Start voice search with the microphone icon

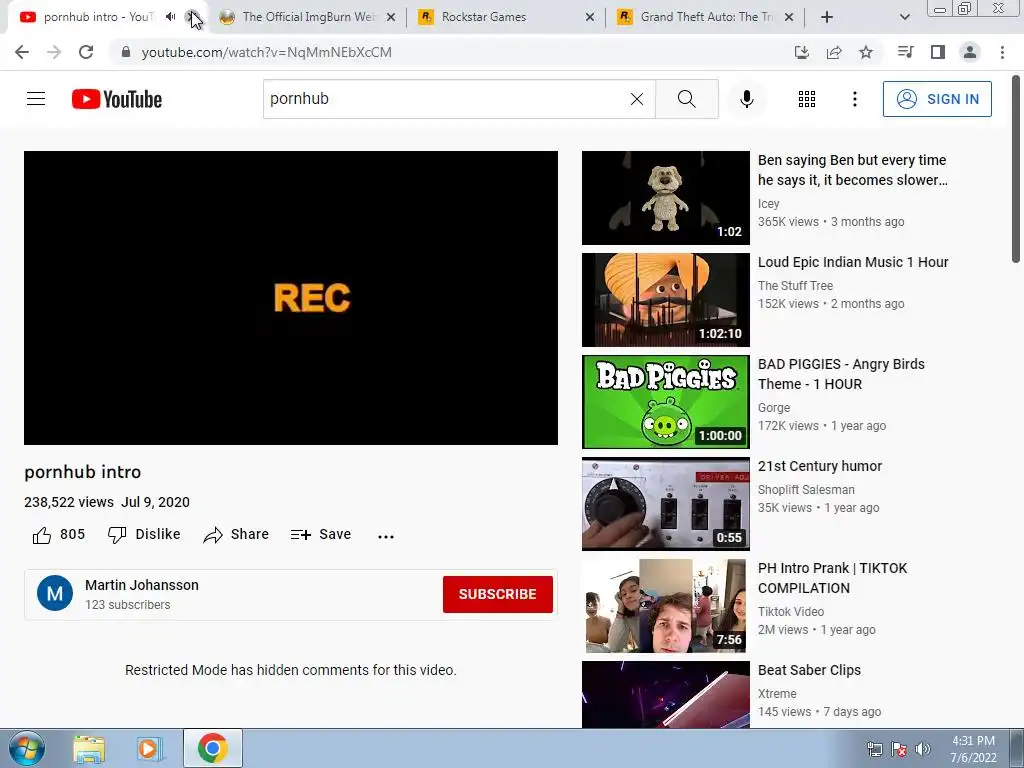746,99
